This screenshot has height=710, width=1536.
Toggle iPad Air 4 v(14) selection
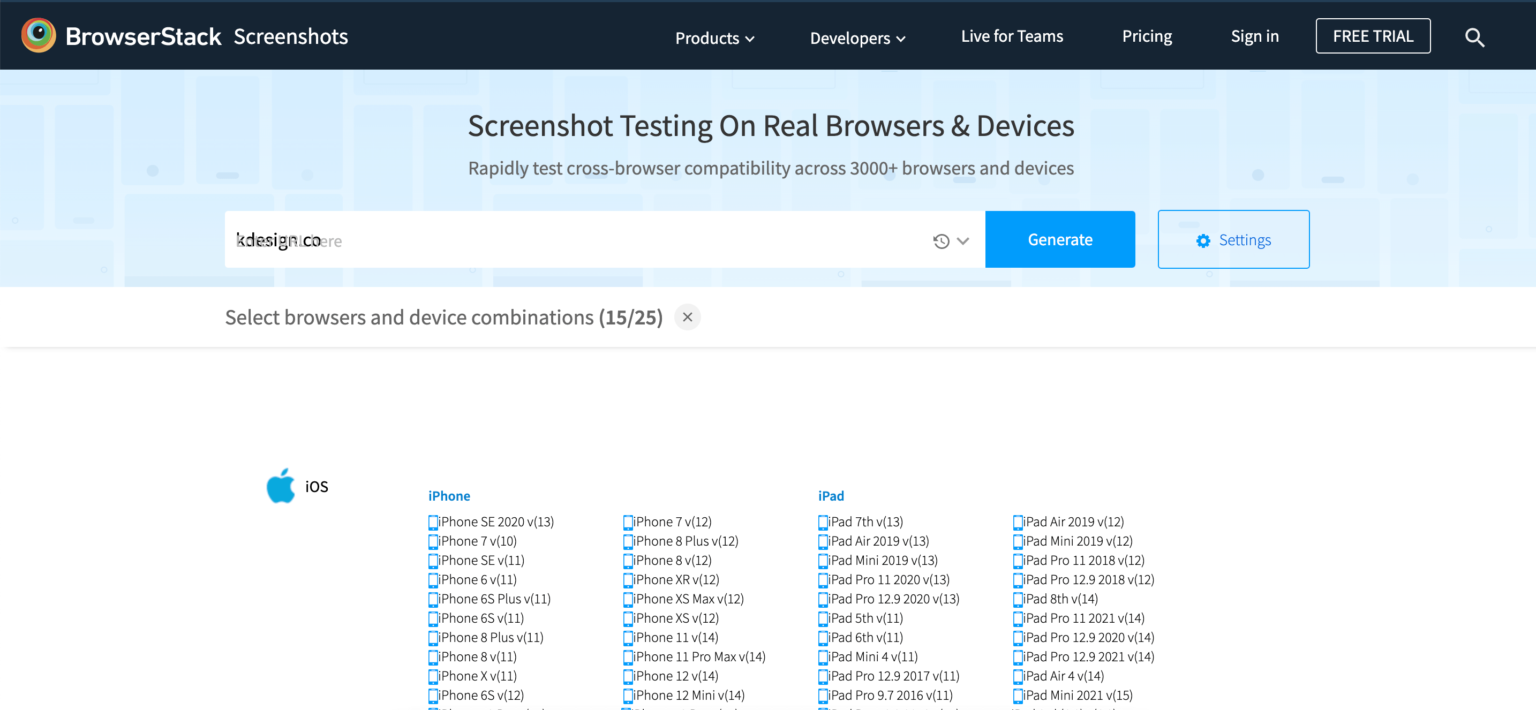1063,676
